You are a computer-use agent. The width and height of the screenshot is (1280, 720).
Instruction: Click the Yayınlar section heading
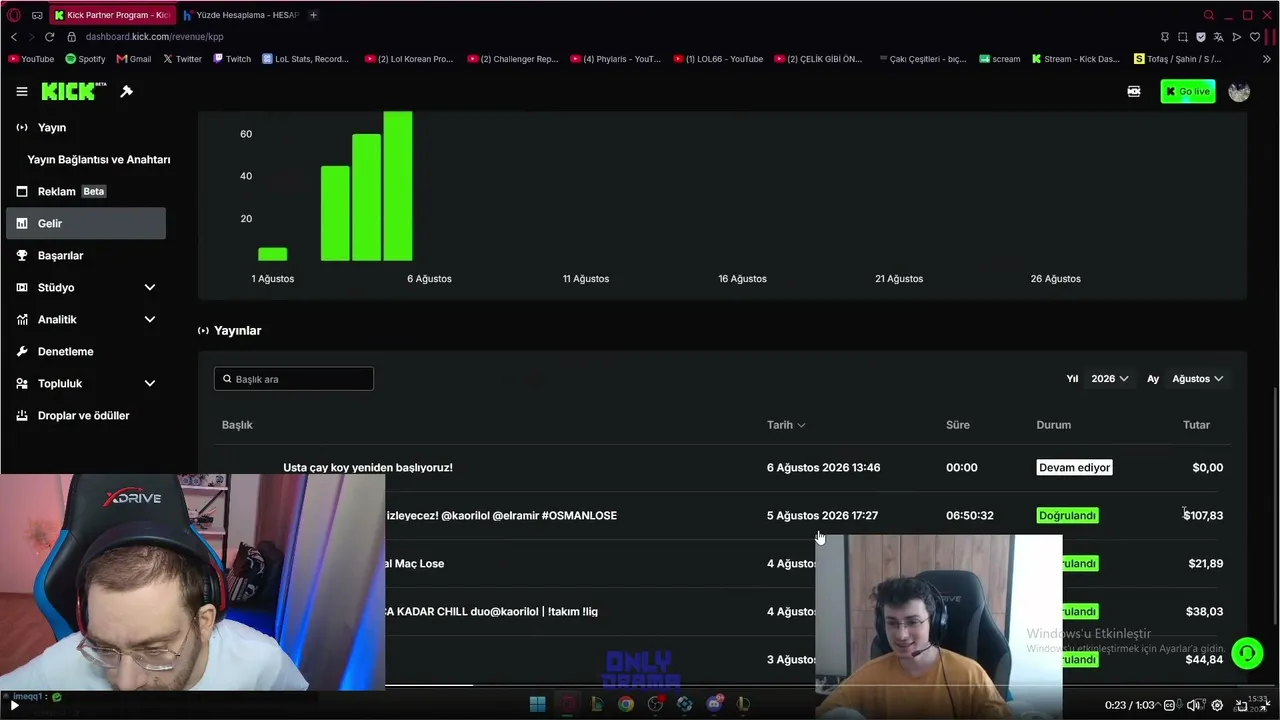(x=237, y=330)
